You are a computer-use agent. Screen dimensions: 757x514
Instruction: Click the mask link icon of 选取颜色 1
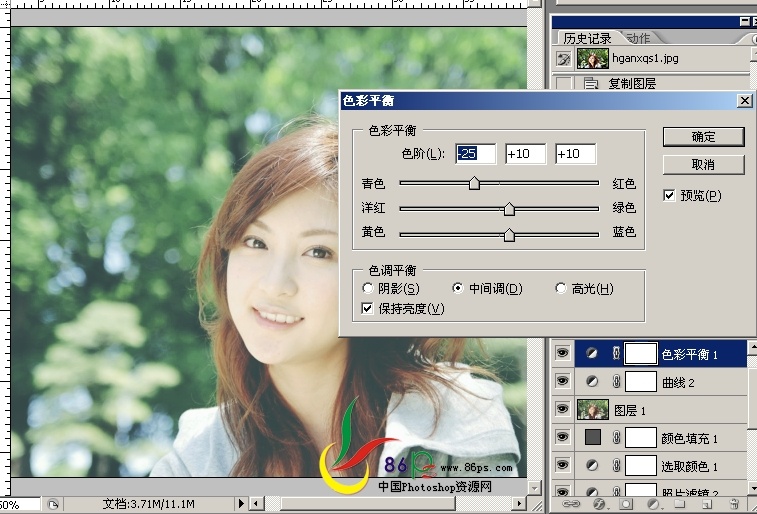pyautogui.click(x=616, y=465)
